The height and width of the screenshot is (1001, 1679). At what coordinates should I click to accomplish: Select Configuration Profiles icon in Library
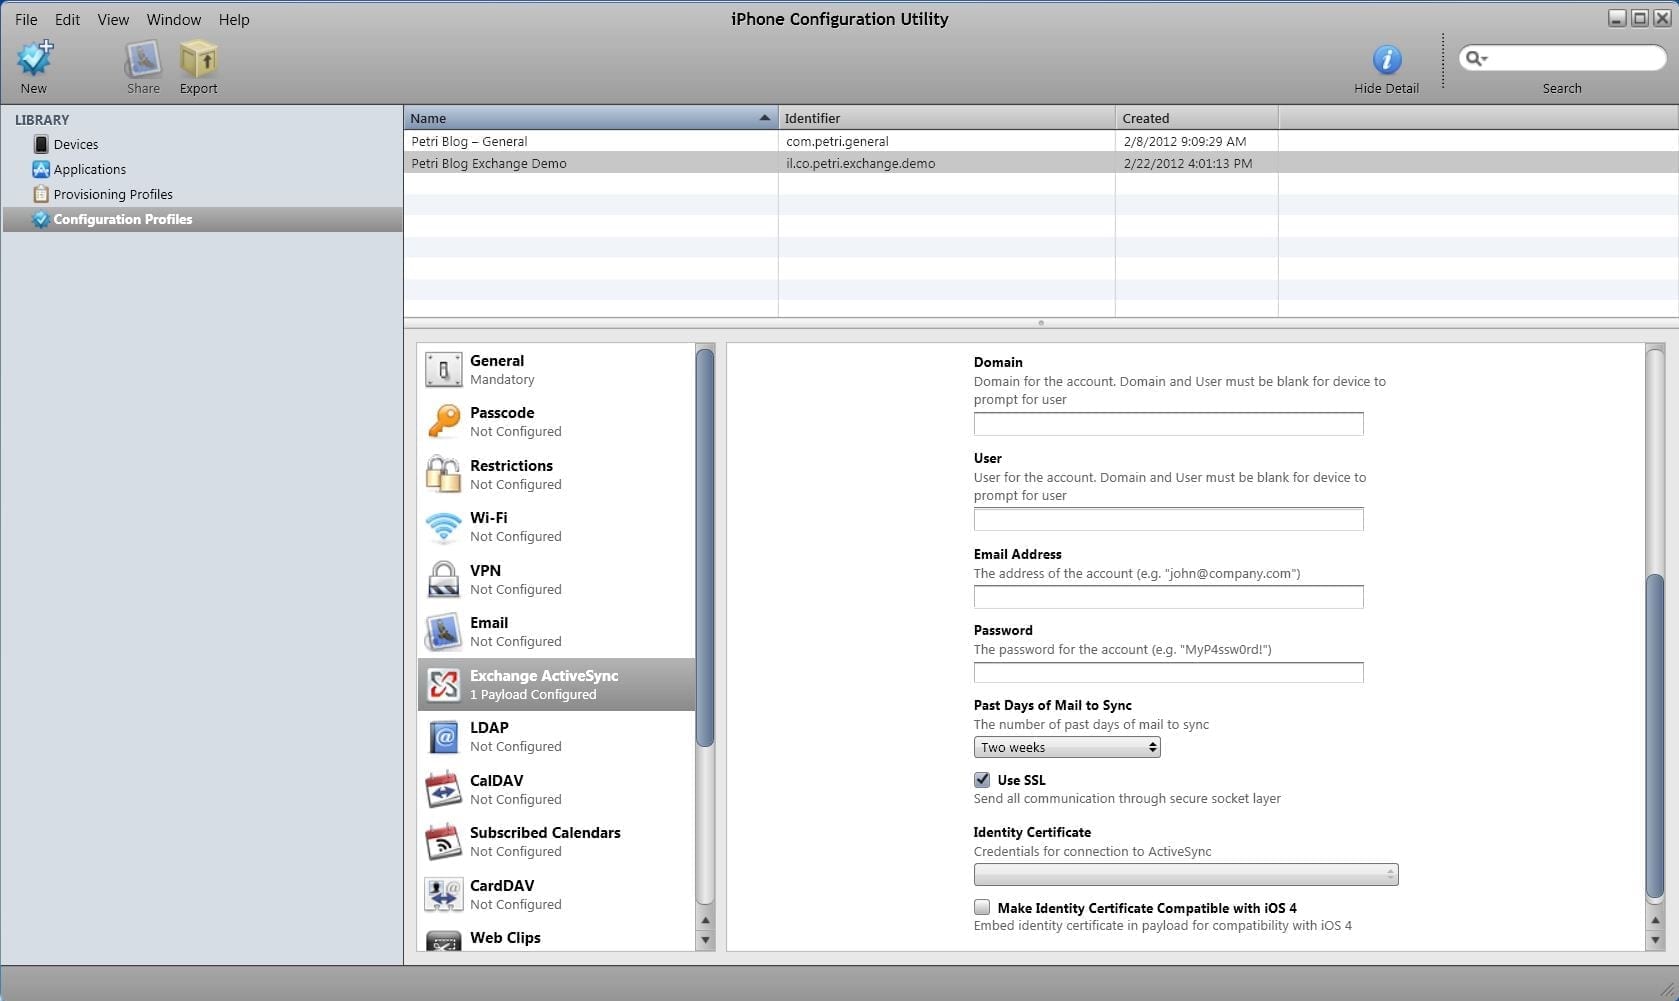pos(41,219)
